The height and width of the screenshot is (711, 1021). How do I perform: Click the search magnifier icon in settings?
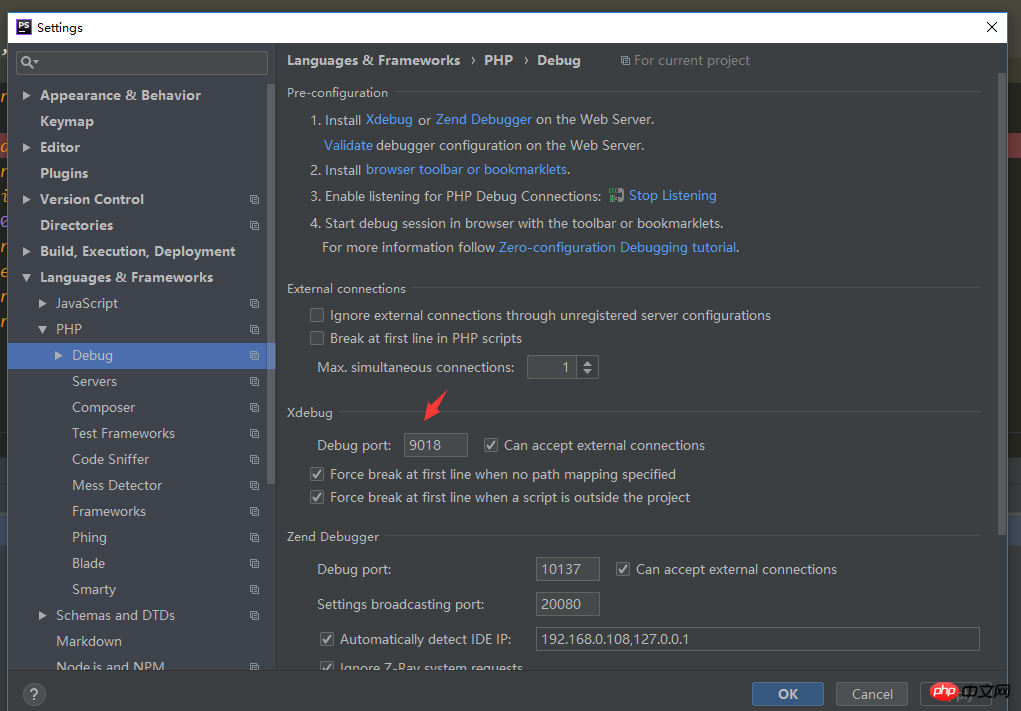click(x=29, y=63)
